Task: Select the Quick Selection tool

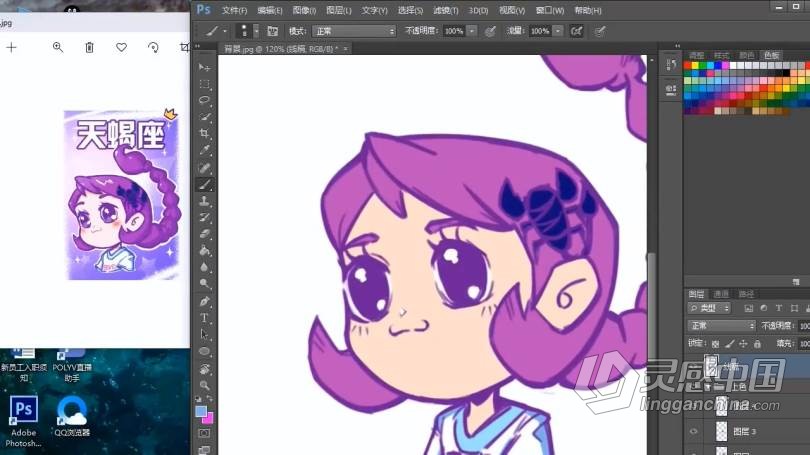Action: (x=205, y=117)
